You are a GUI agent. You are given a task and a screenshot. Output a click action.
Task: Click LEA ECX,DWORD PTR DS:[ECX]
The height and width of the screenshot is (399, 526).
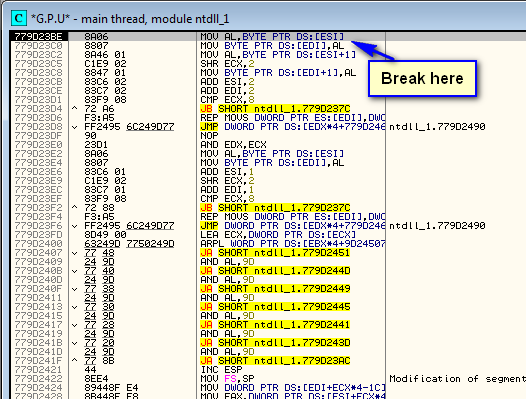pyautogui.click(x=278, y=235)
